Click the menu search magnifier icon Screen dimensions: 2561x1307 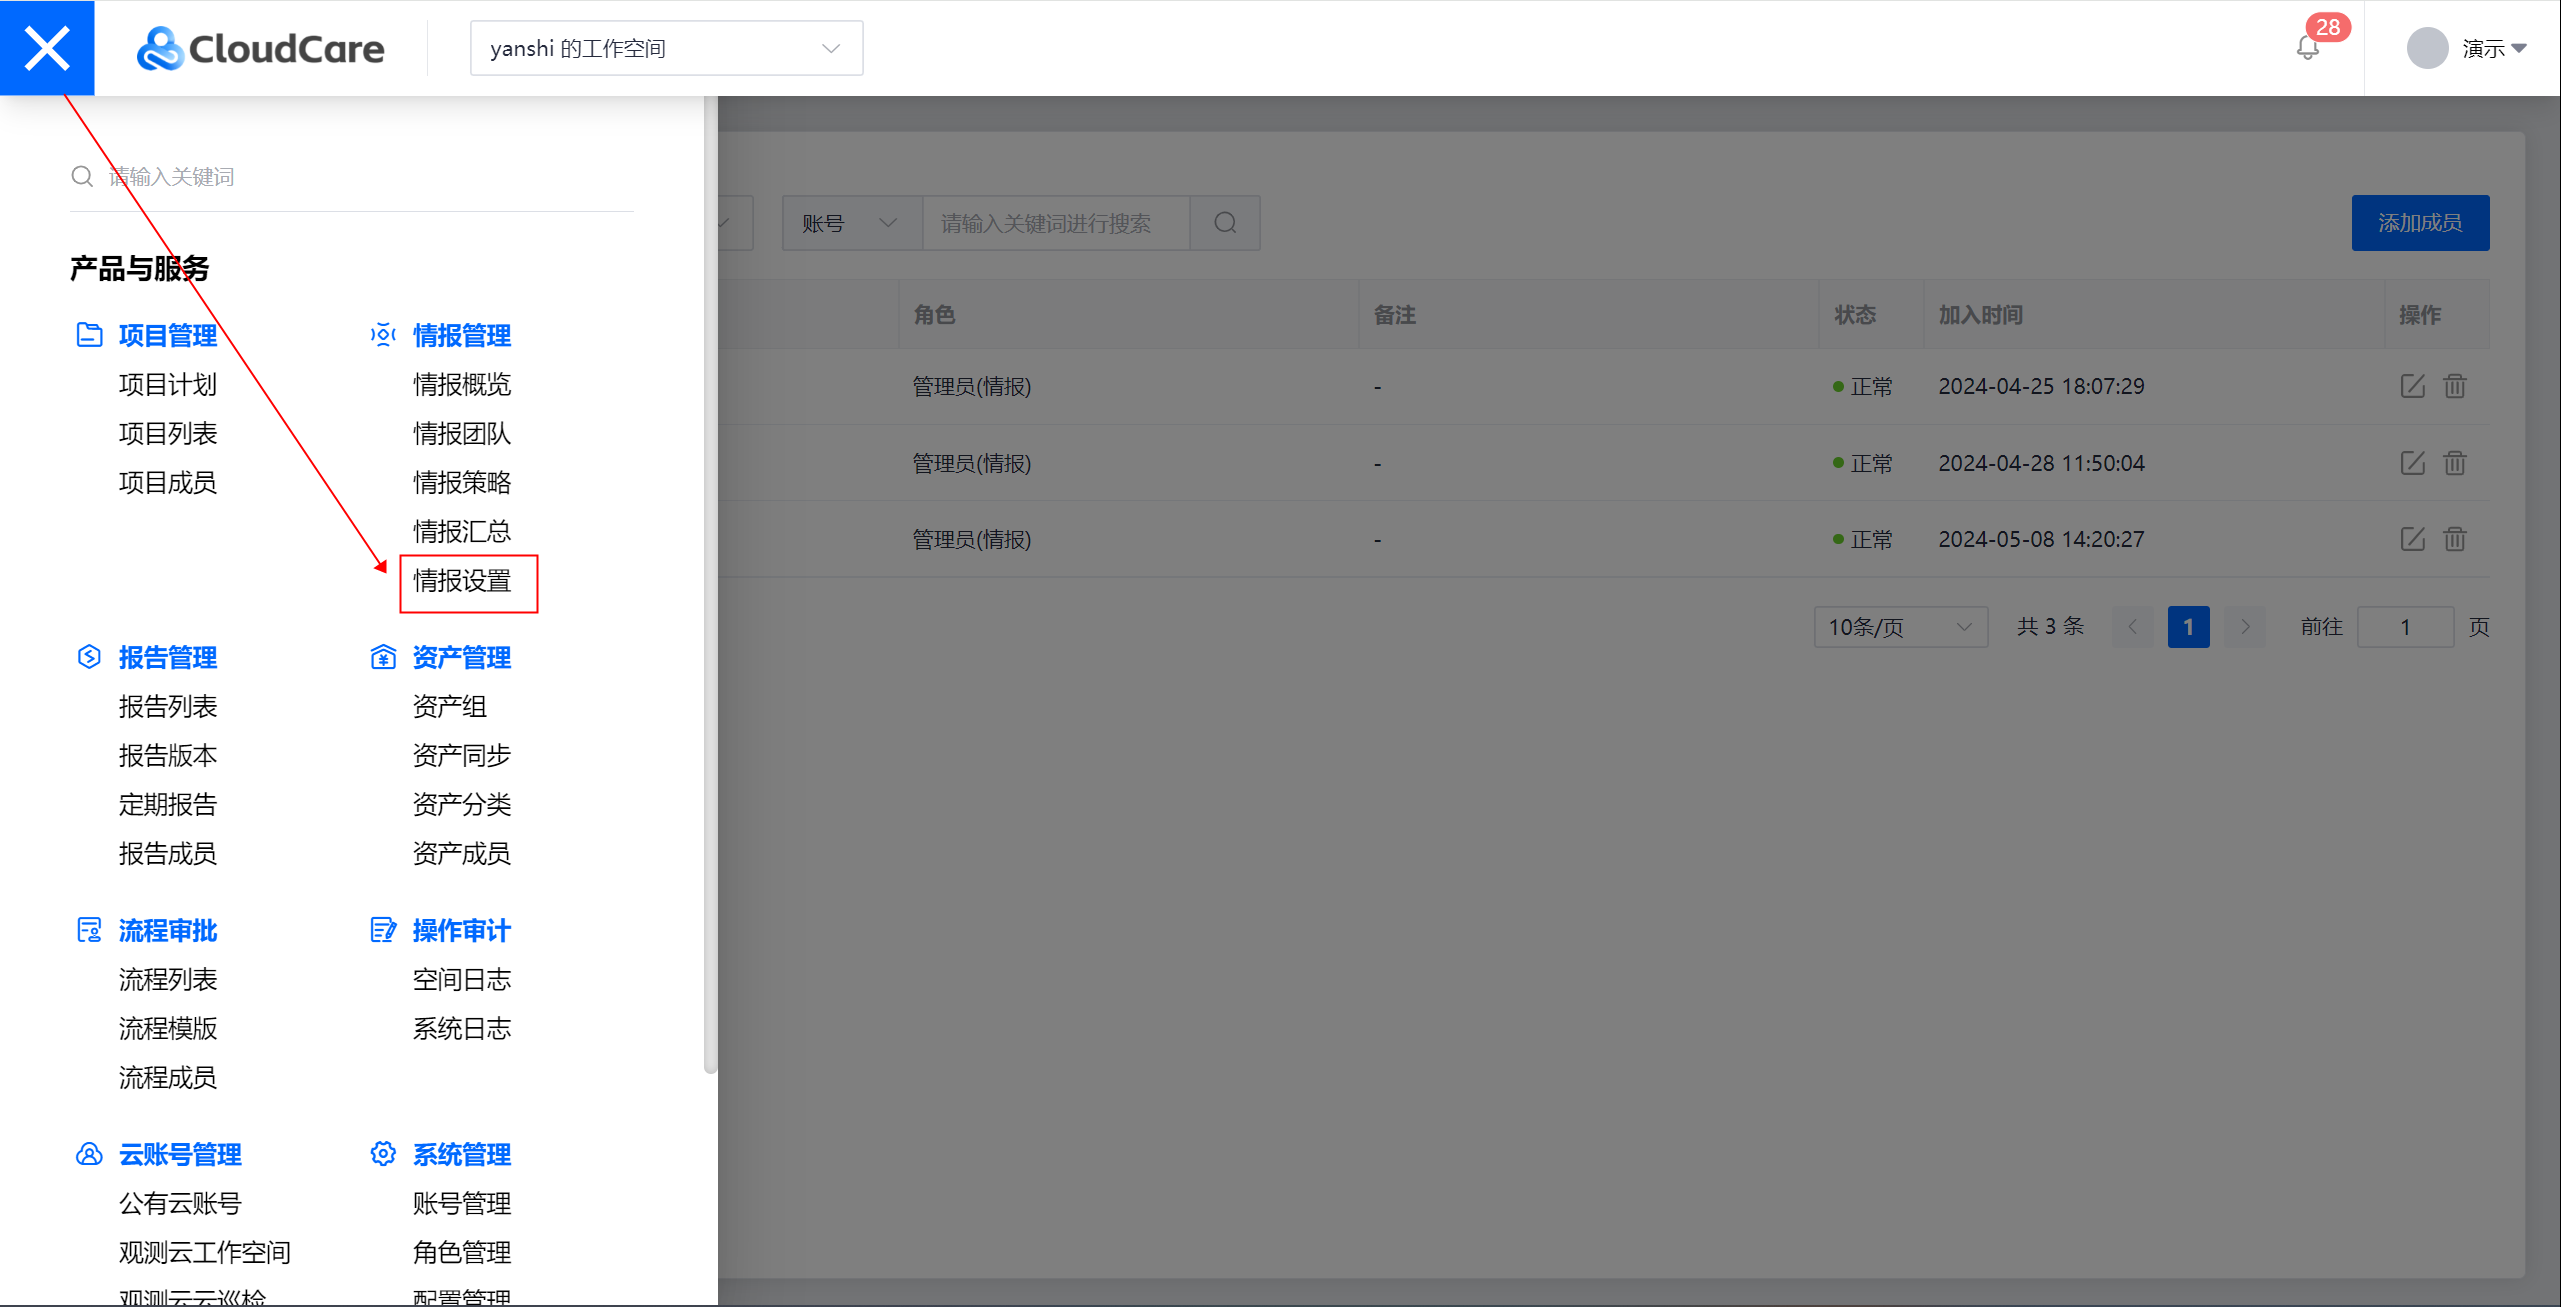click(82, 177)
